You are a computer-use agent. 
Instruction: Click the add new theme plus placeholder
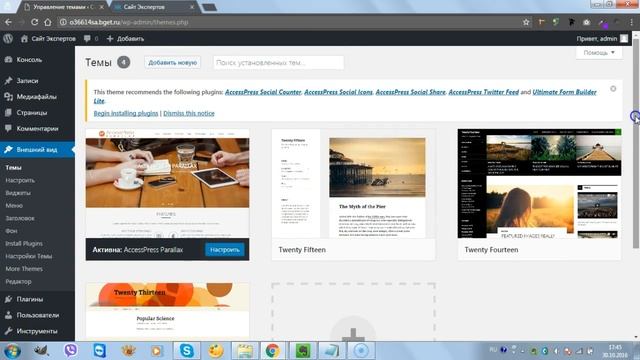click(x=353, y=312)
